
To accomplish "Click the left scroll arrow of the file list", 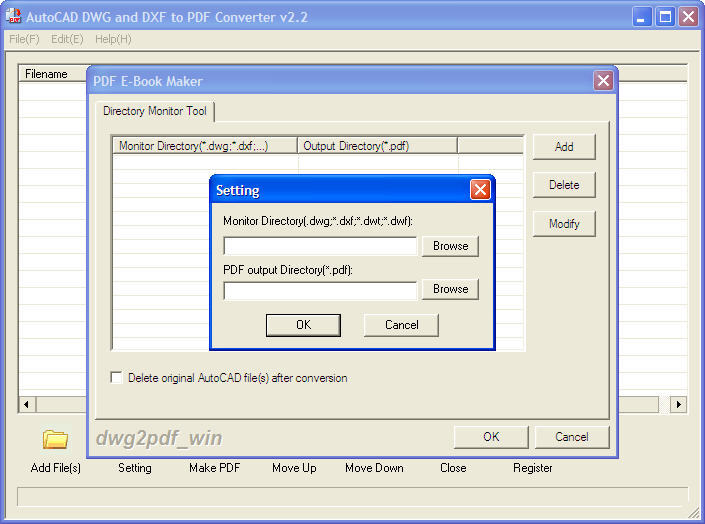I will 27,404.
